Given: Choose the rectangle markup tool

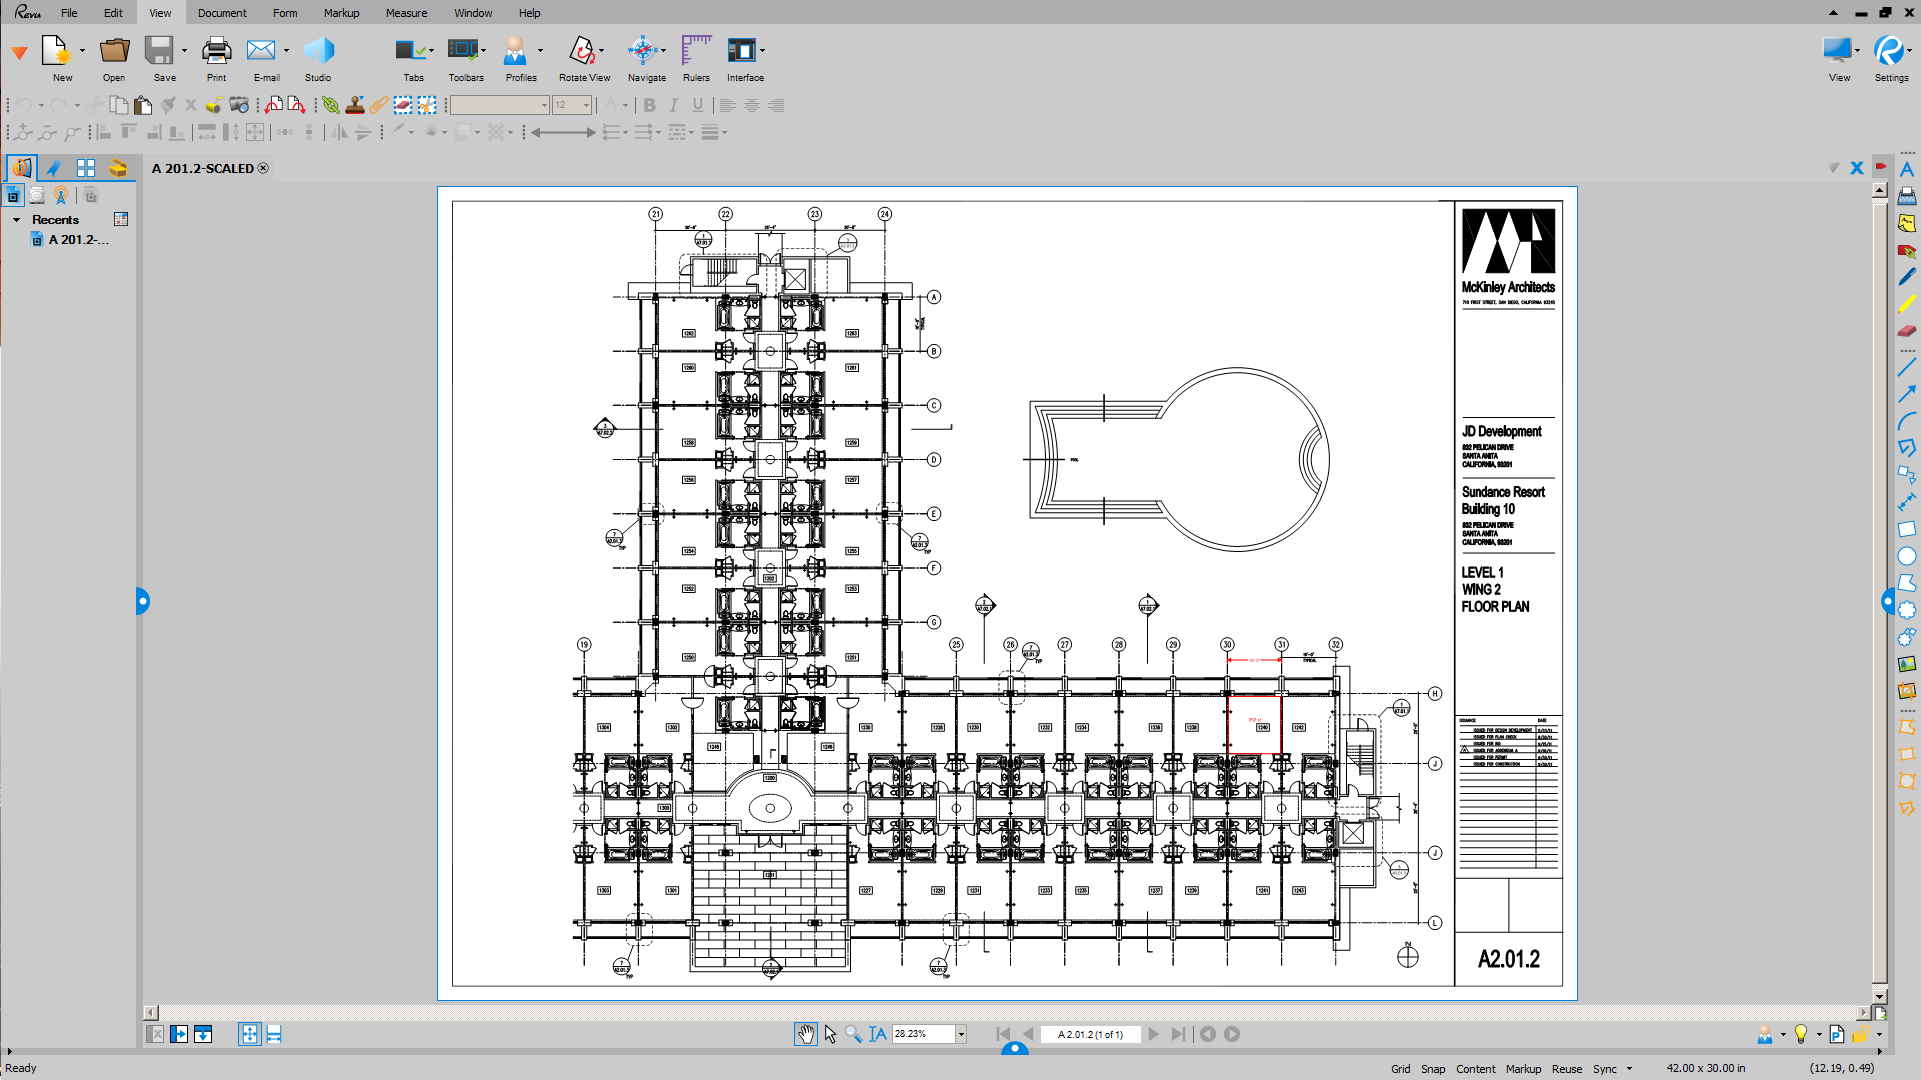Looking at the screenshot, I should (1907, 529).
